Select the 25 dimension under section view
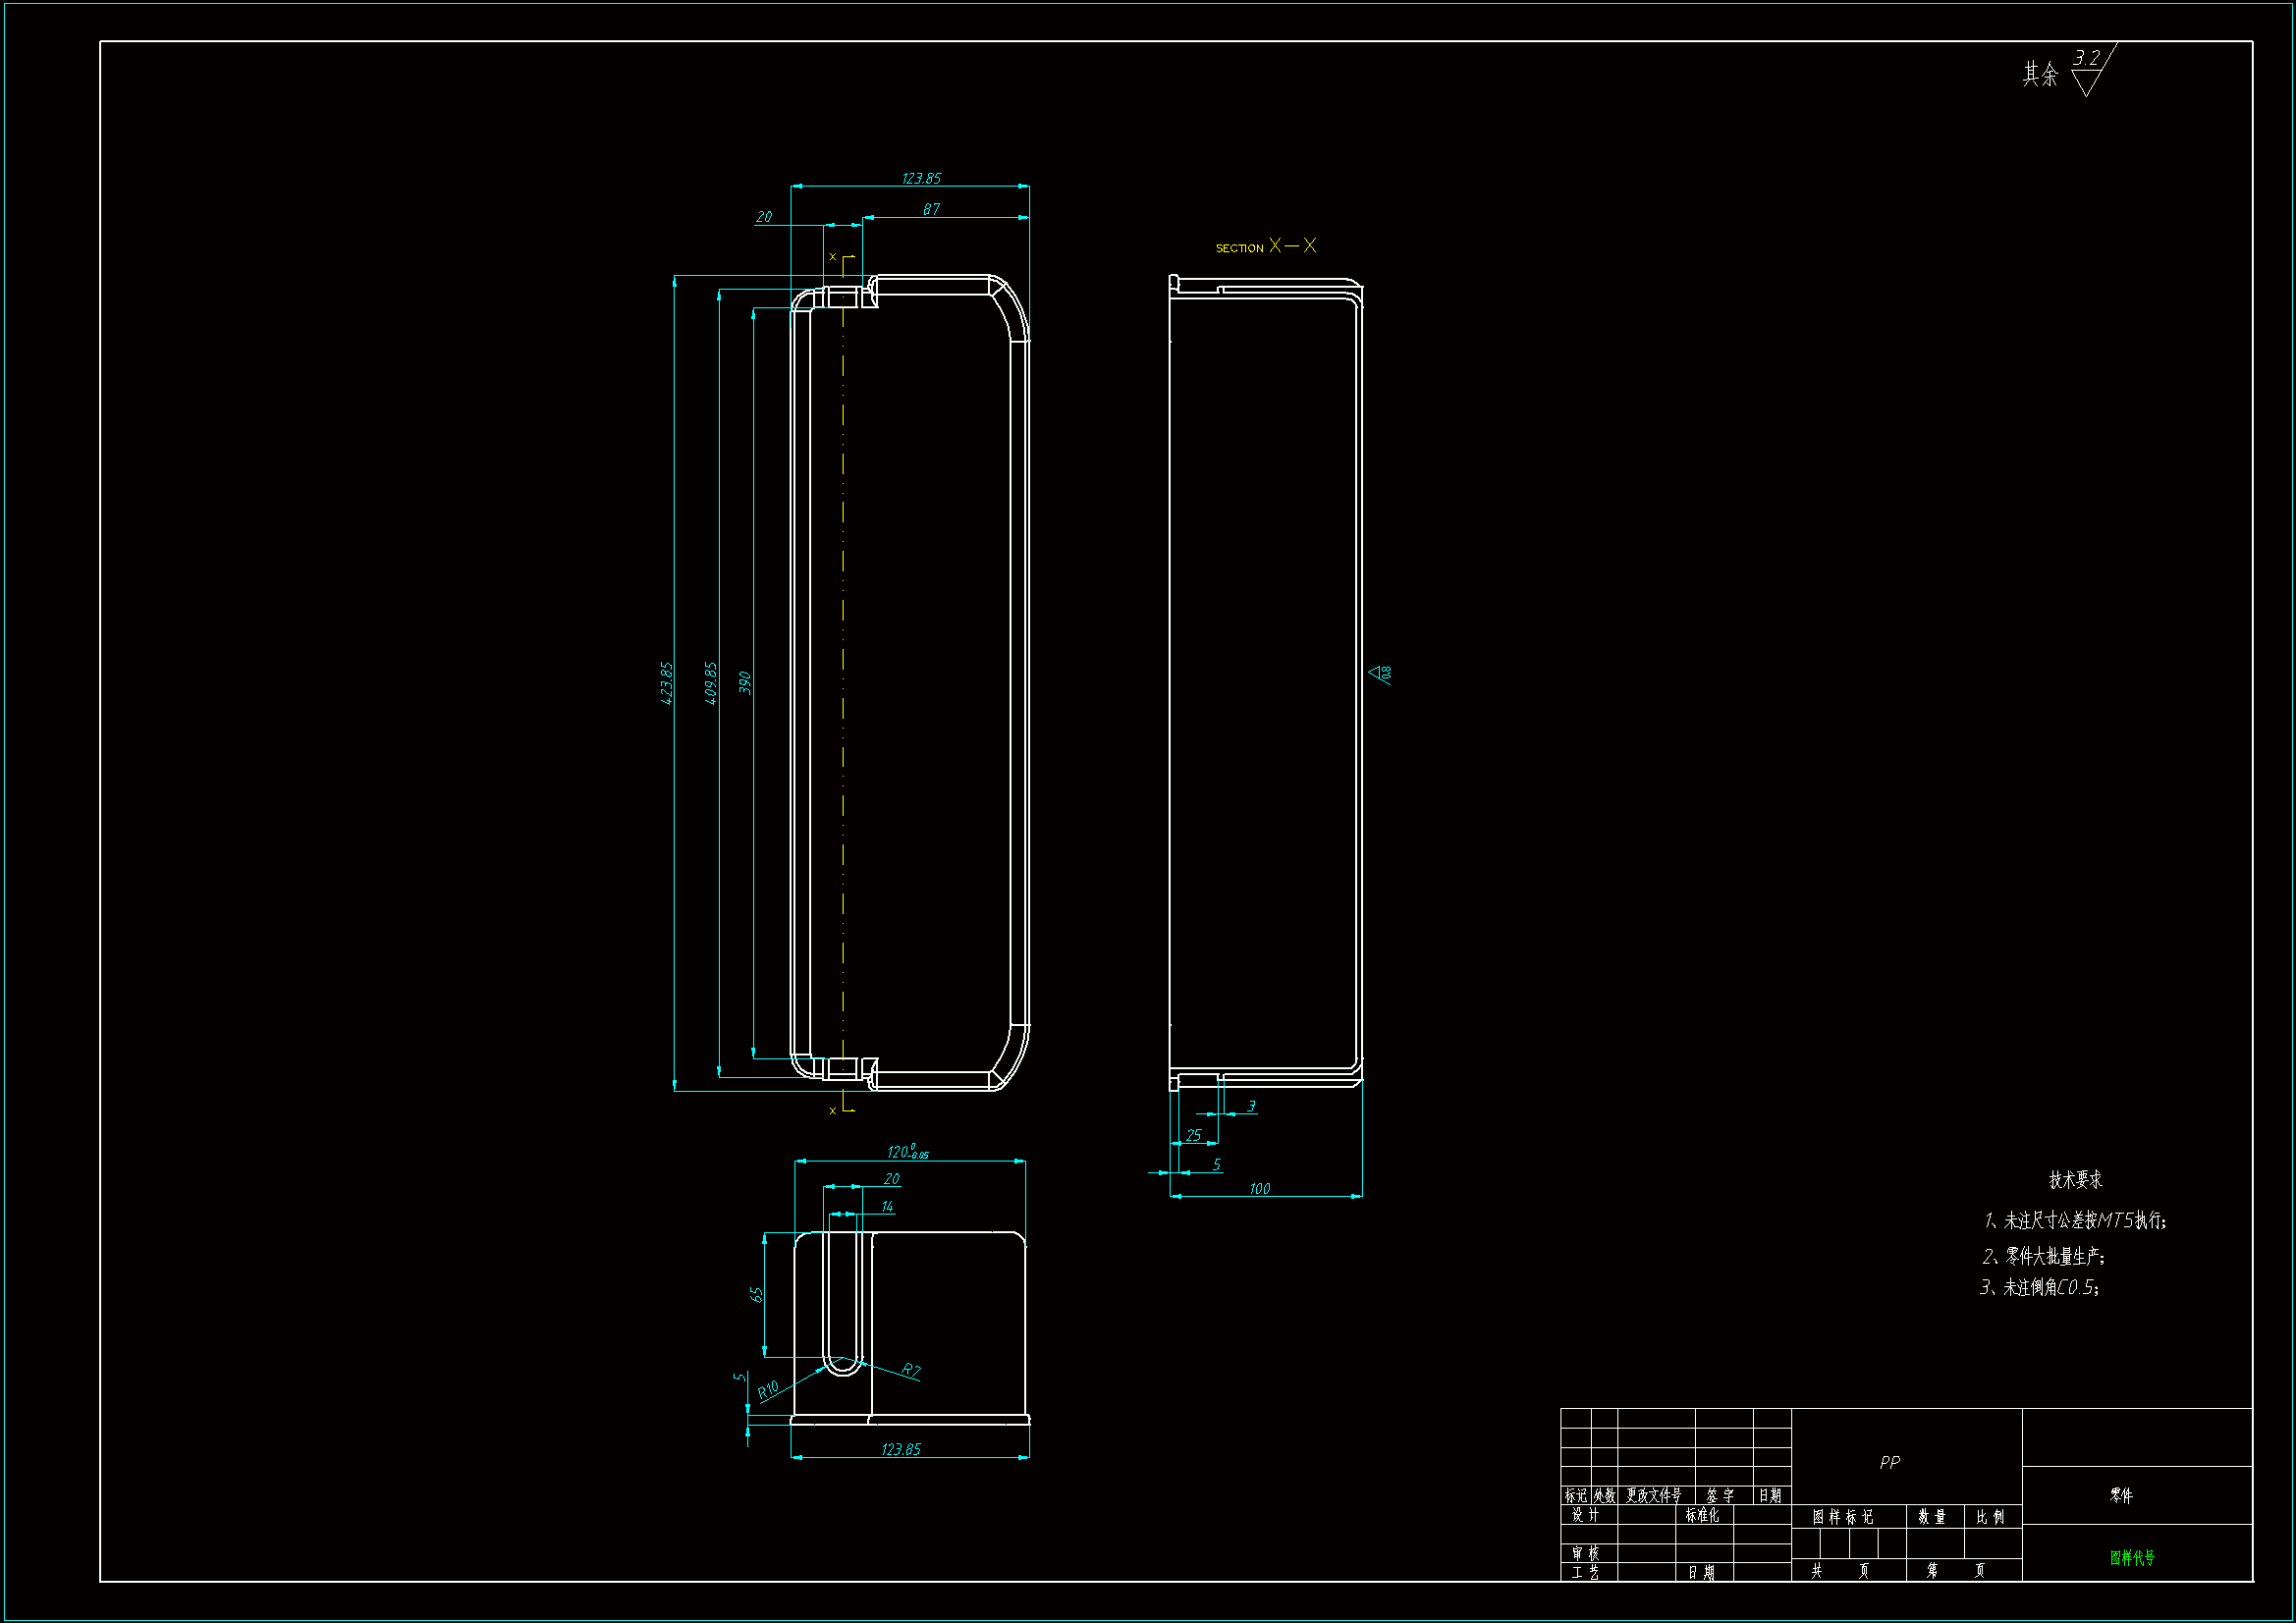This screenshot has width=2296, height=1623. (x=1193, y=1135)
